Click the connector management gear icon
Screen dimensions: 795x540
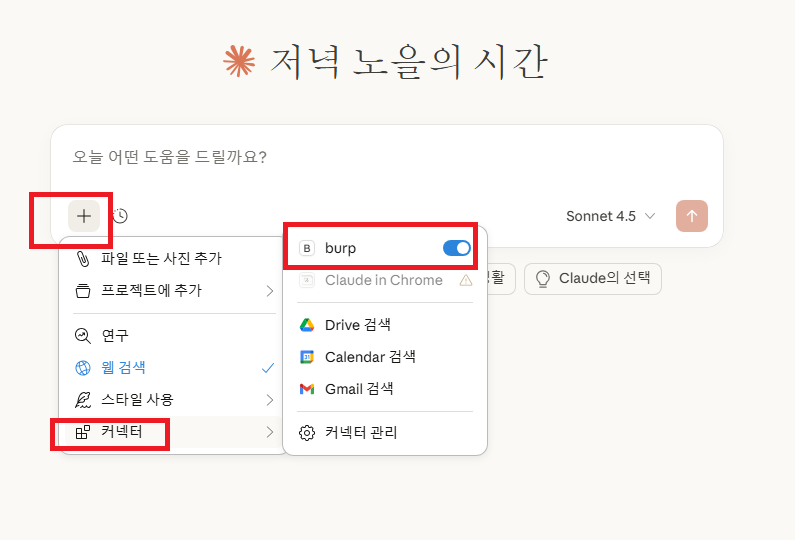(307, 433)
